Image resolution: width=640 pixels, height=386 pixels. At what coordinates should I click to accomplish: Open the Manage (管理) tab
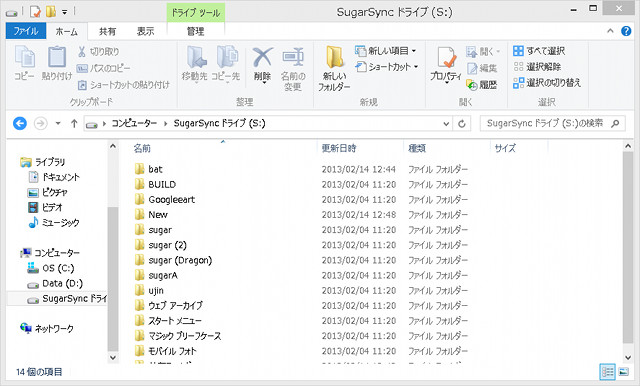196,31
